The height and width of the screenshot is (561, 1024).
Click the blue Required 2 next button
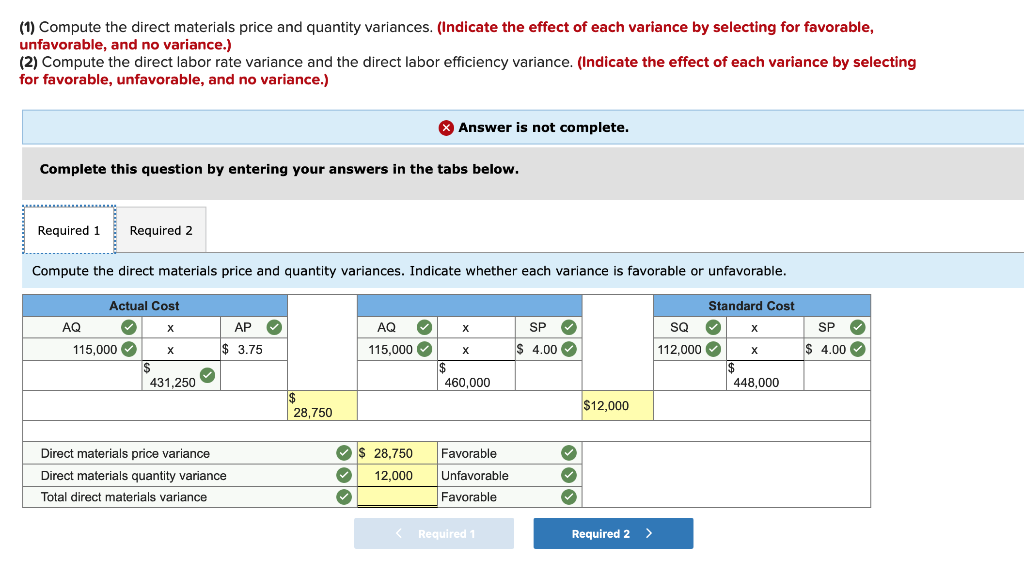click(613, 534)
